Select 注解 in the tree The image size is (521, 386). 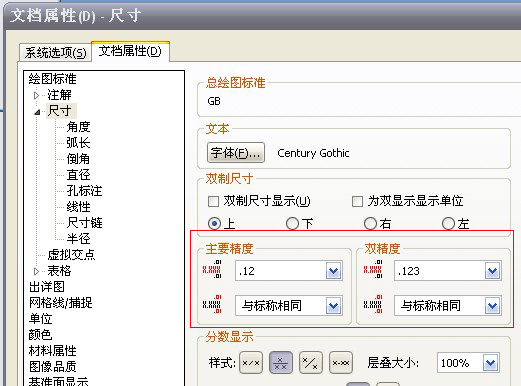pos(59,95)
